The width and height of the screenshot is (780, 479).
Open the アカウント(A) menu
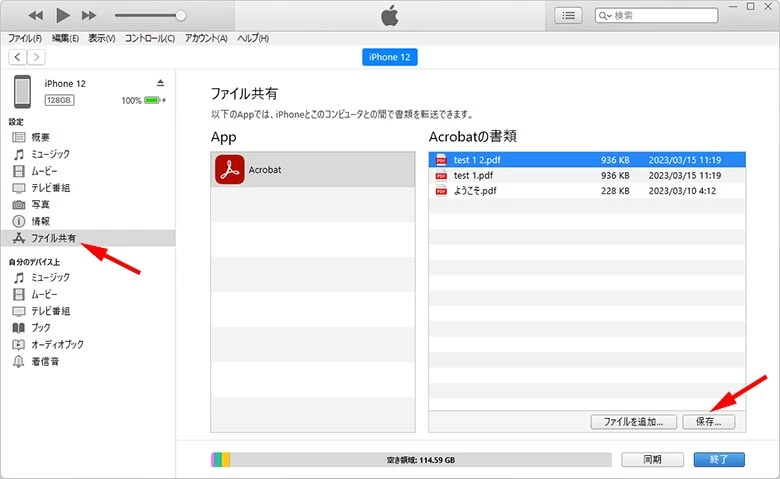pos(206,38)
